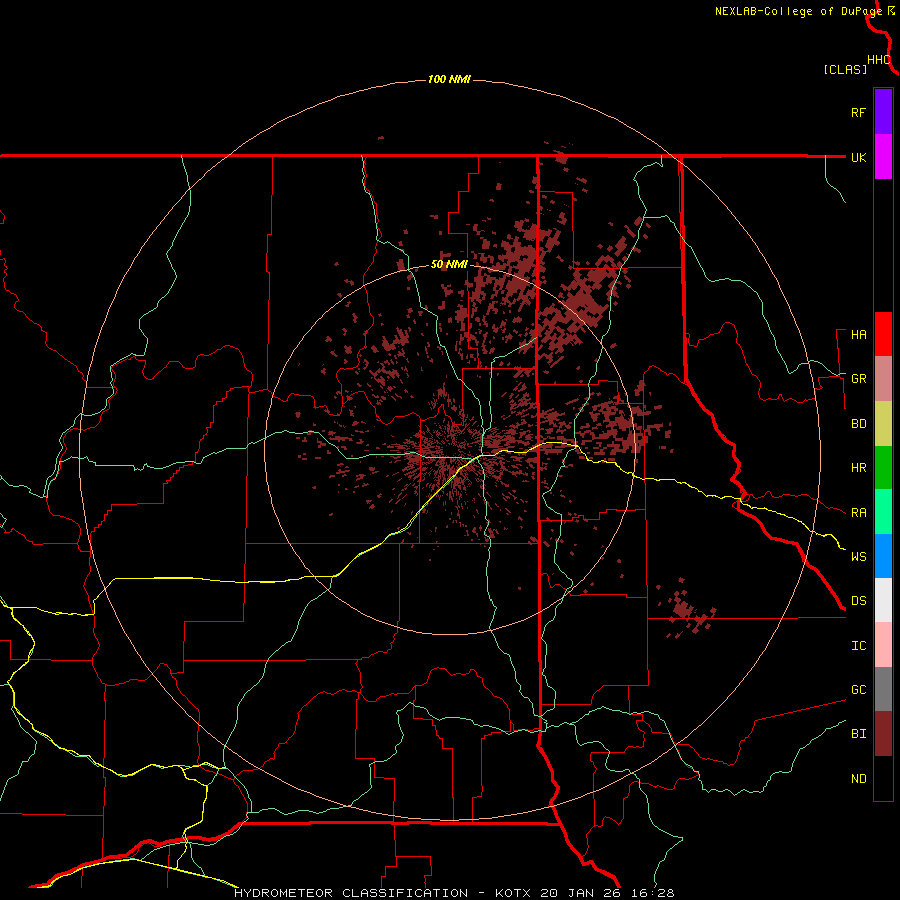Click the BI legend label
The height and width of the screenshot is (900, 900).
coord(858,734)
